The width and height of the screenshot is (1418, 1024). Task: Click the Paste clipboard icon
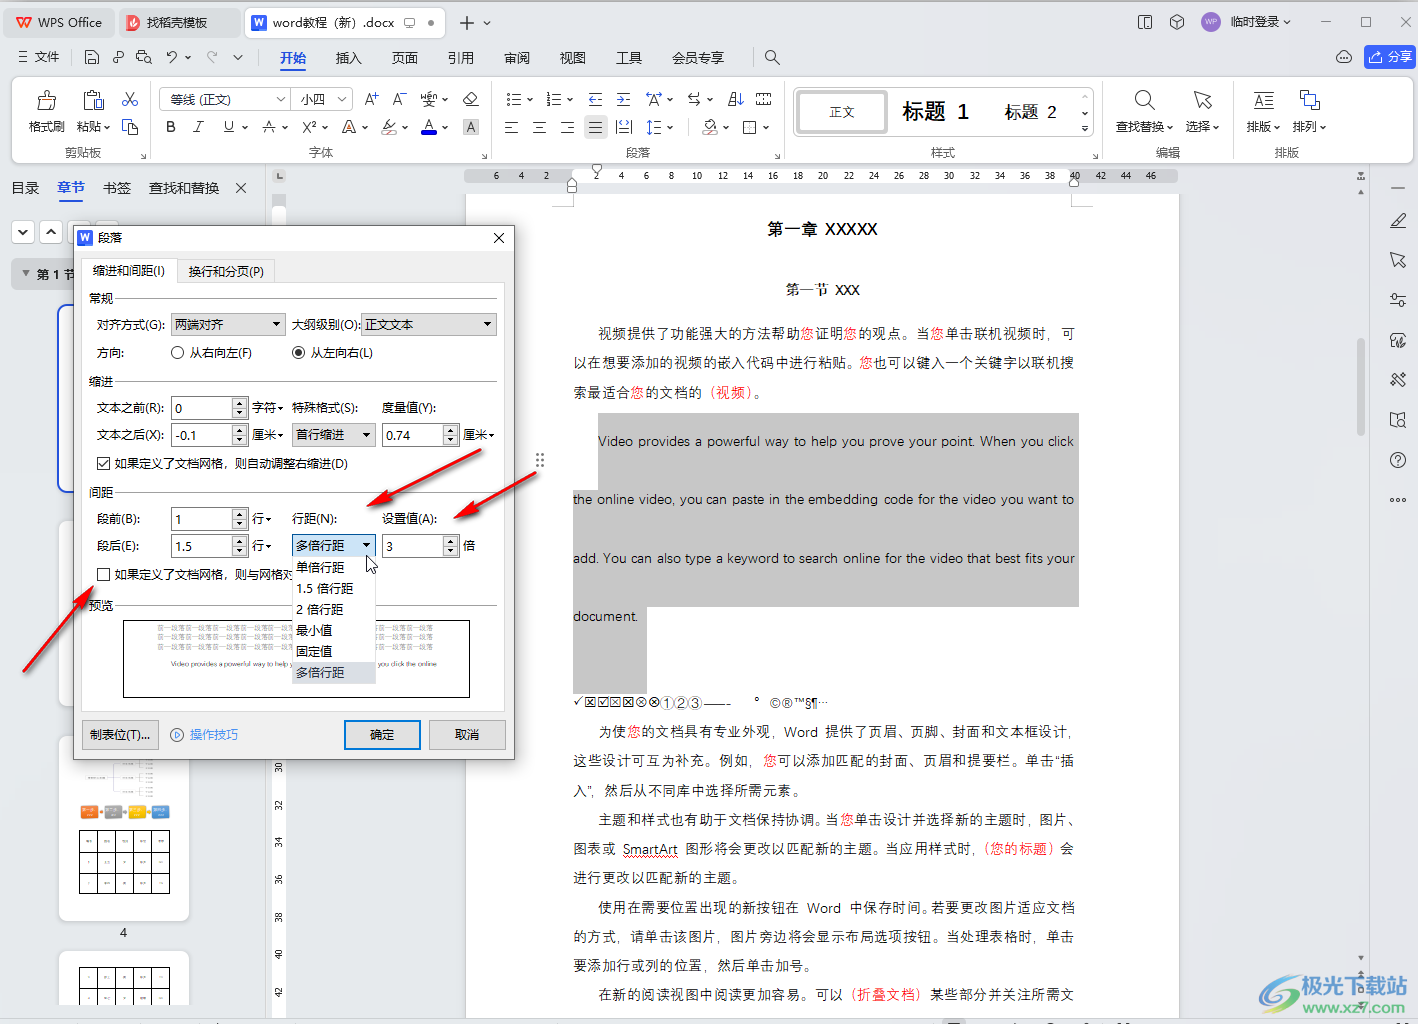pyautogui.click(x=93, y=100)
